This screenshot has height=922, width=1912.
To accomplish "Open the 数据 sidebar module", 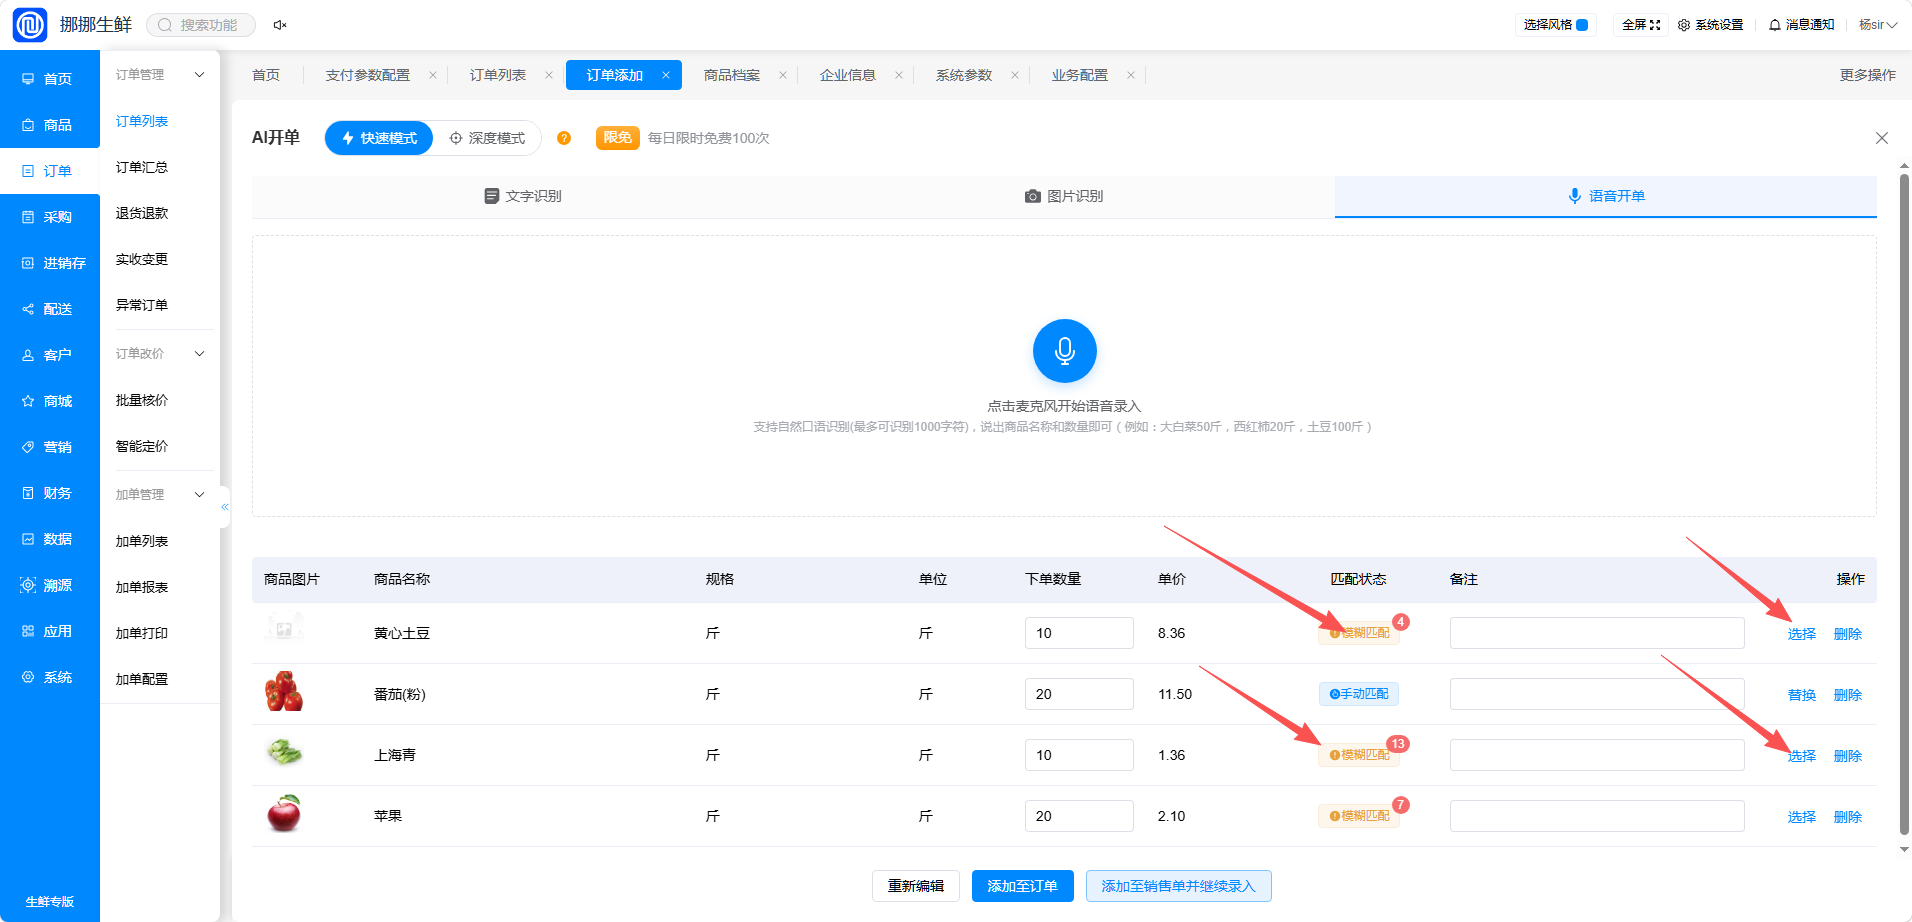I will (x=50, y=539).
